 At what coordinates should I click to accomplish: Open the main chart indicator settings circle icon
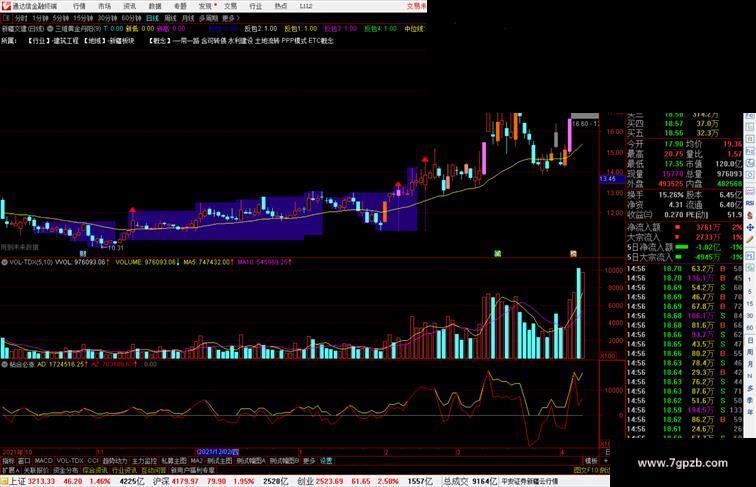pyautogui.click(x=50, y=29)
